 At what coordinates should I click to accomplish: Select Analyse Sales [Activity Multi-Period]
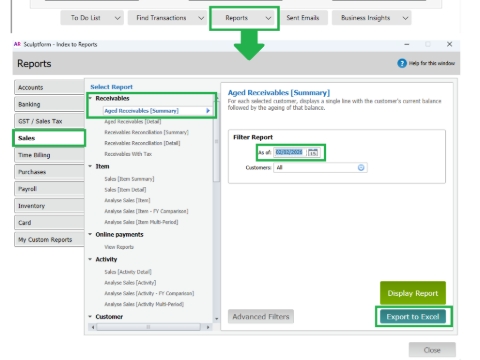(144, 304)
